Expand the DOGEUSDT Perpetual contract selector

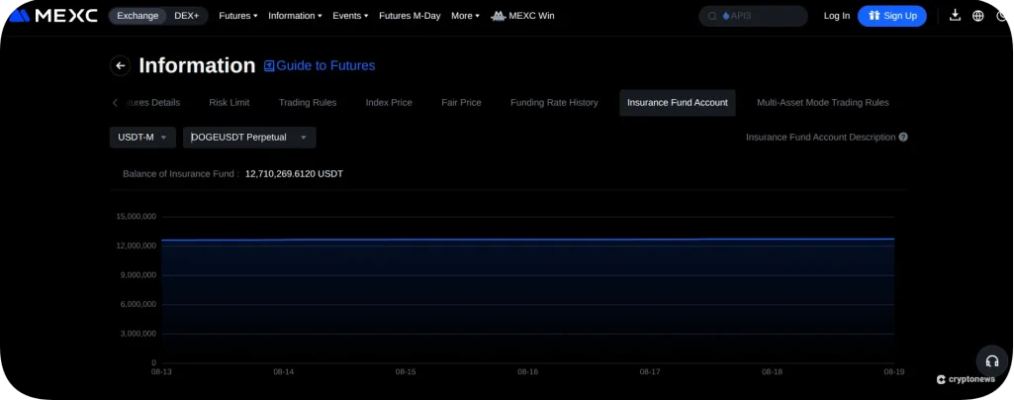pyautogui.click(x=250, y=137)
